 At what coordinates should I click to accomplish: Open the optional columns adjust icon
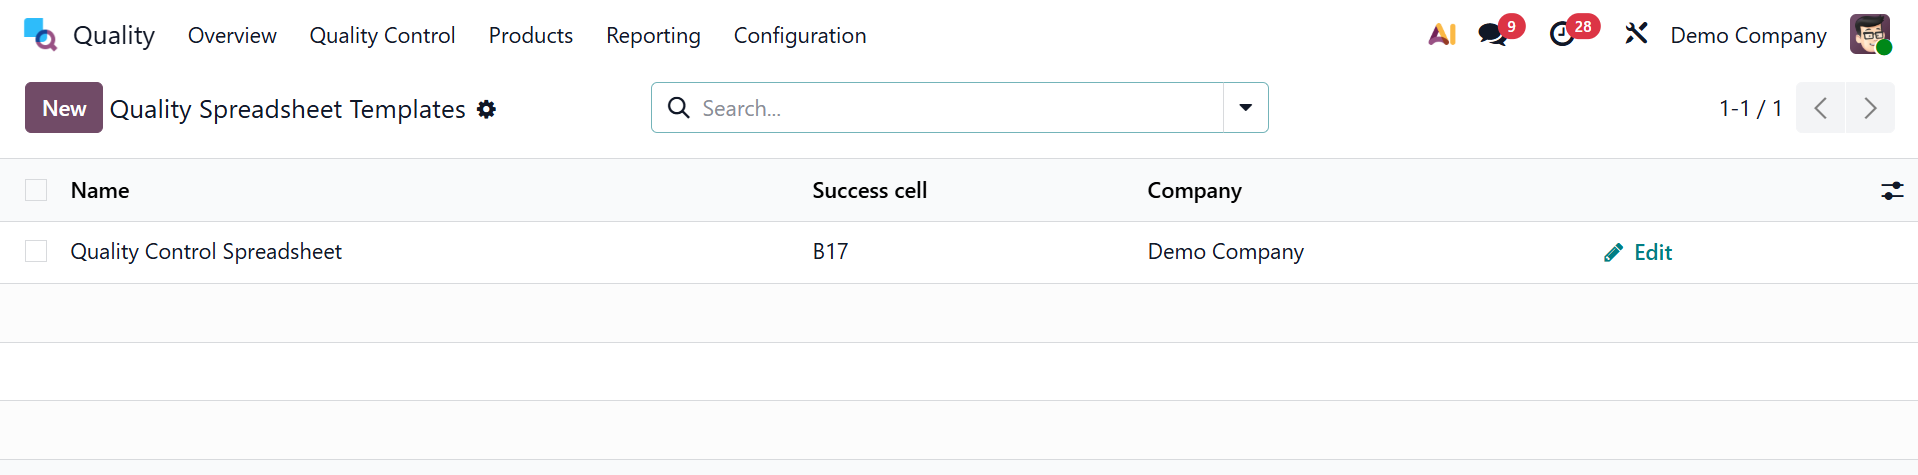point(1892,191)
